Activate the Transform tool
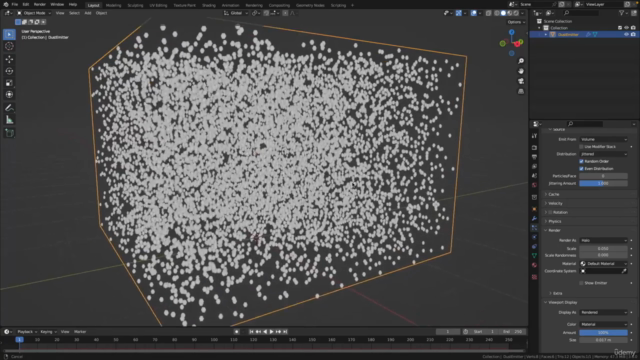The width and height of the screenshot is (640, 360). [9, 95]
